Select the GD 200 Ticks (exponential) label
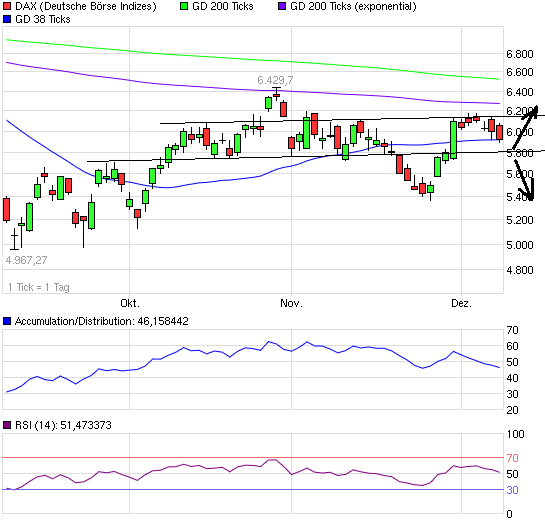 click(x=353, y=6)
